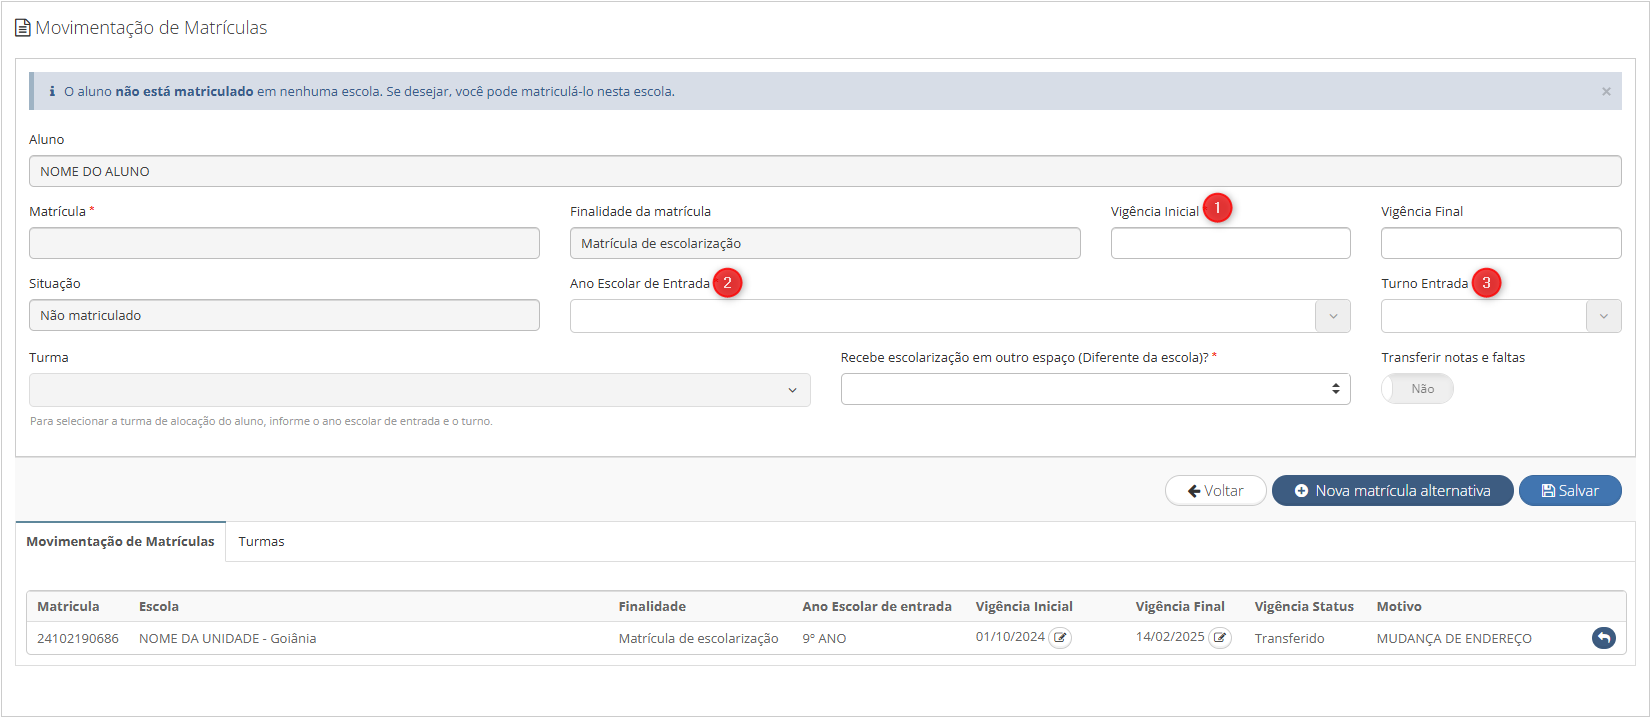Click the Transferido status cell
1651x718 pixels.
[x=1289, y=638]
